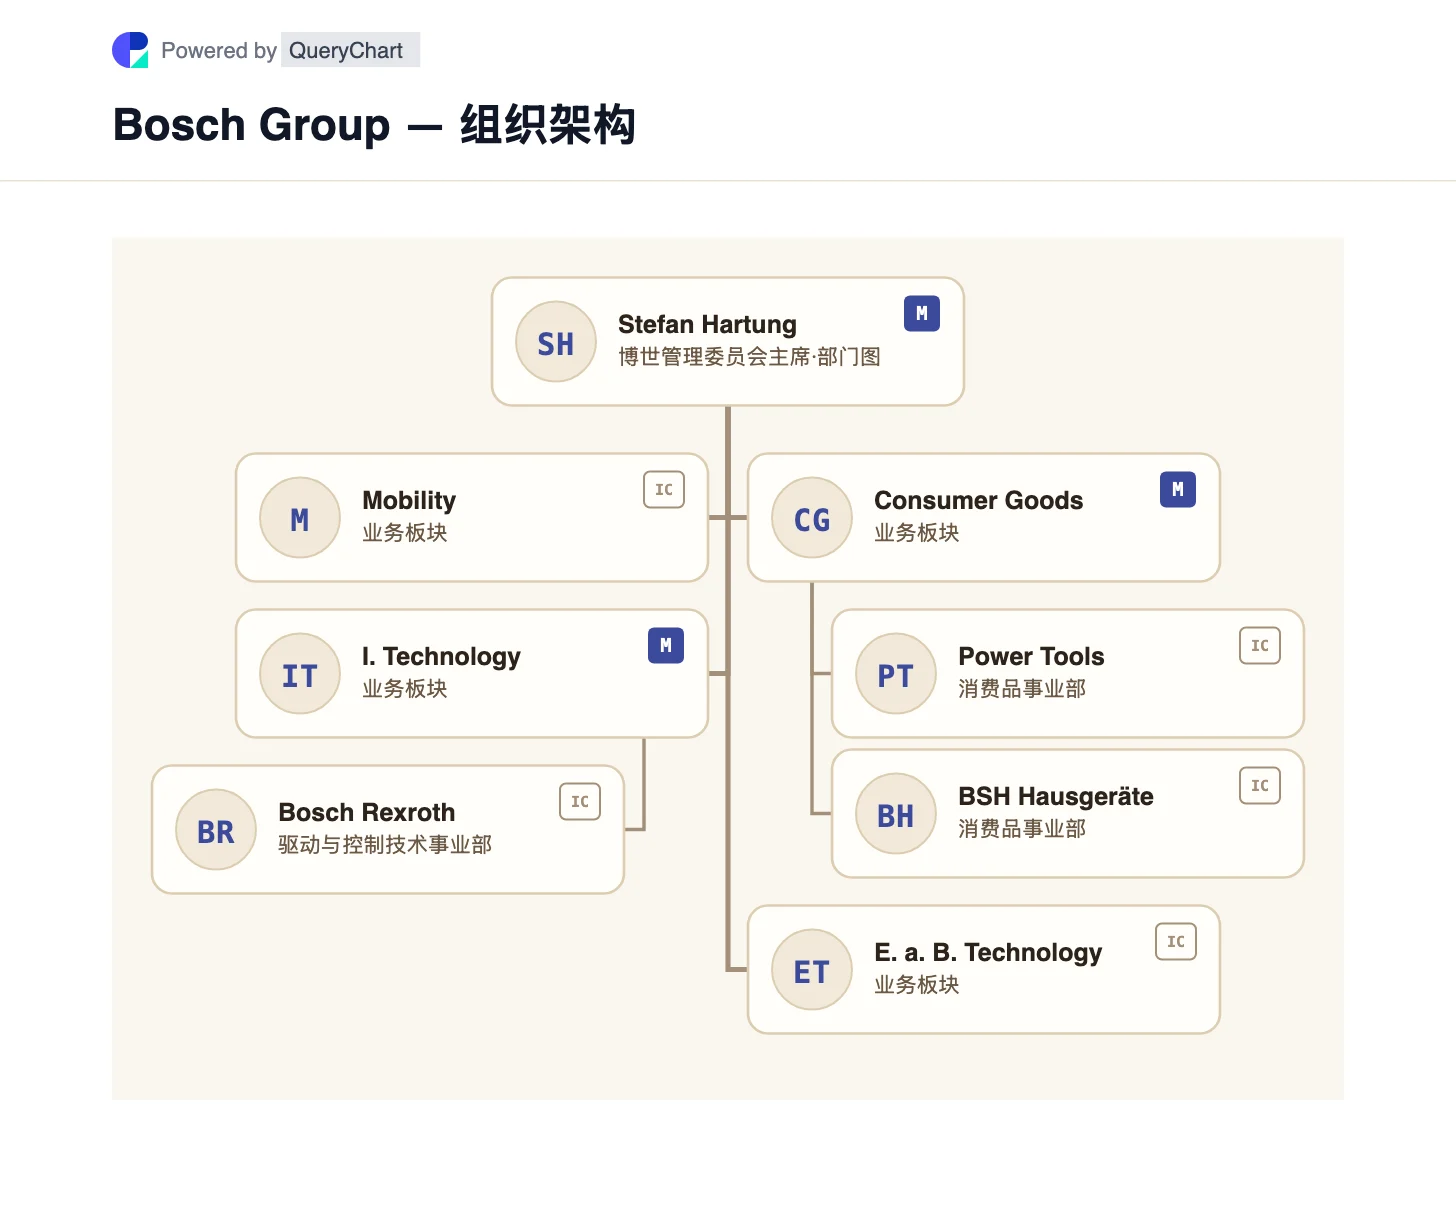Image resolution: width=1456 pixels, height=1212 pixels.
Task: Click the Stefan Hartung name text
Action: pos(707,324)
